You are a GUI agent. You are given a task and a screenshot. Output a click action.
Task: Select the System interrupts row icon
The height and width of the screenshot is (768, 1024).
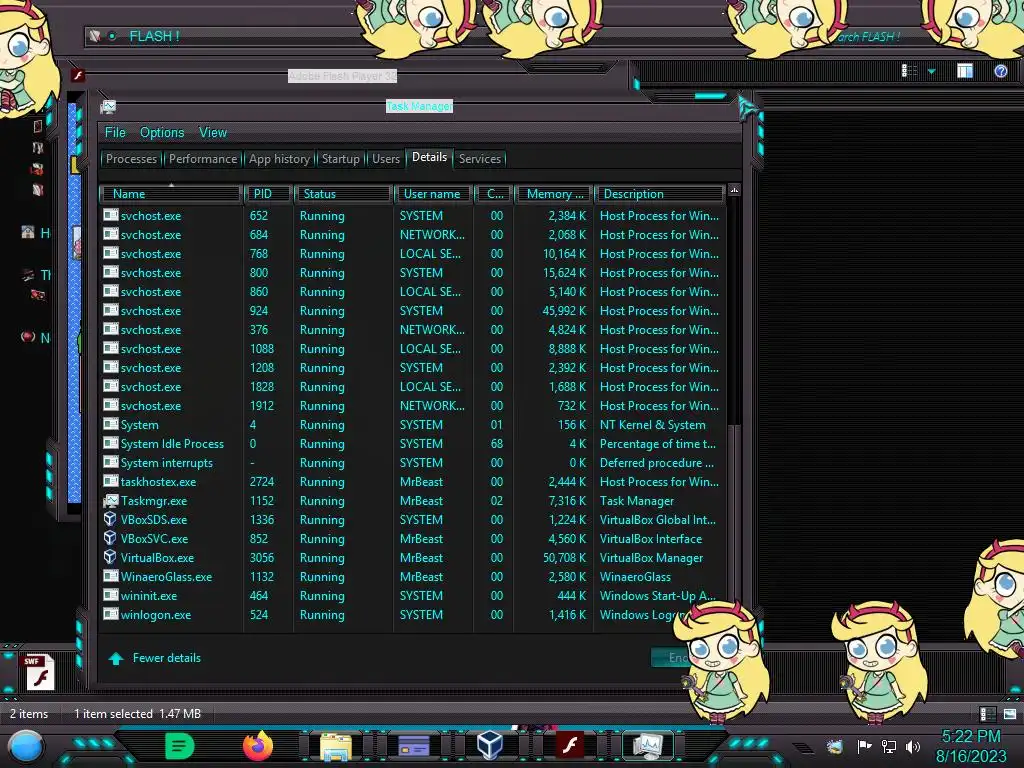pos(110,463)
